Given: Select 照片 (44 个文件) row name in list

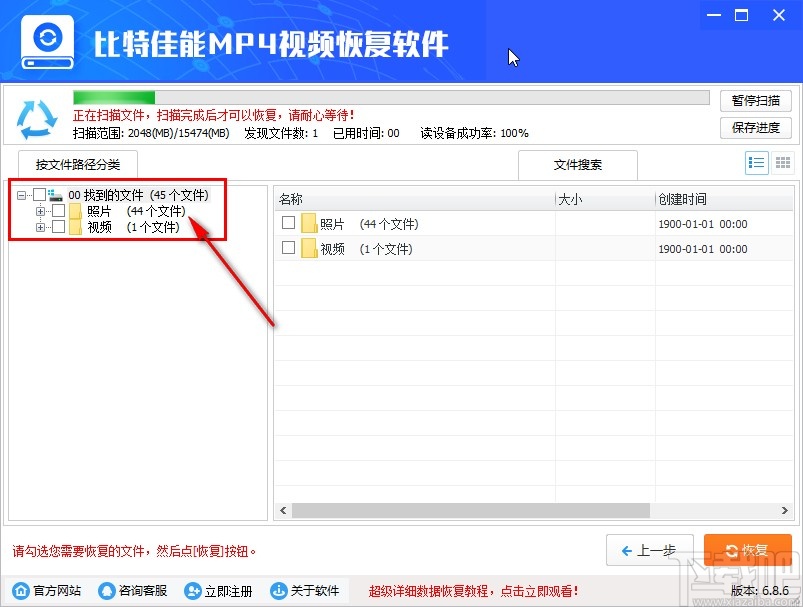Looking at the screenshot, I should click(369, 224).
